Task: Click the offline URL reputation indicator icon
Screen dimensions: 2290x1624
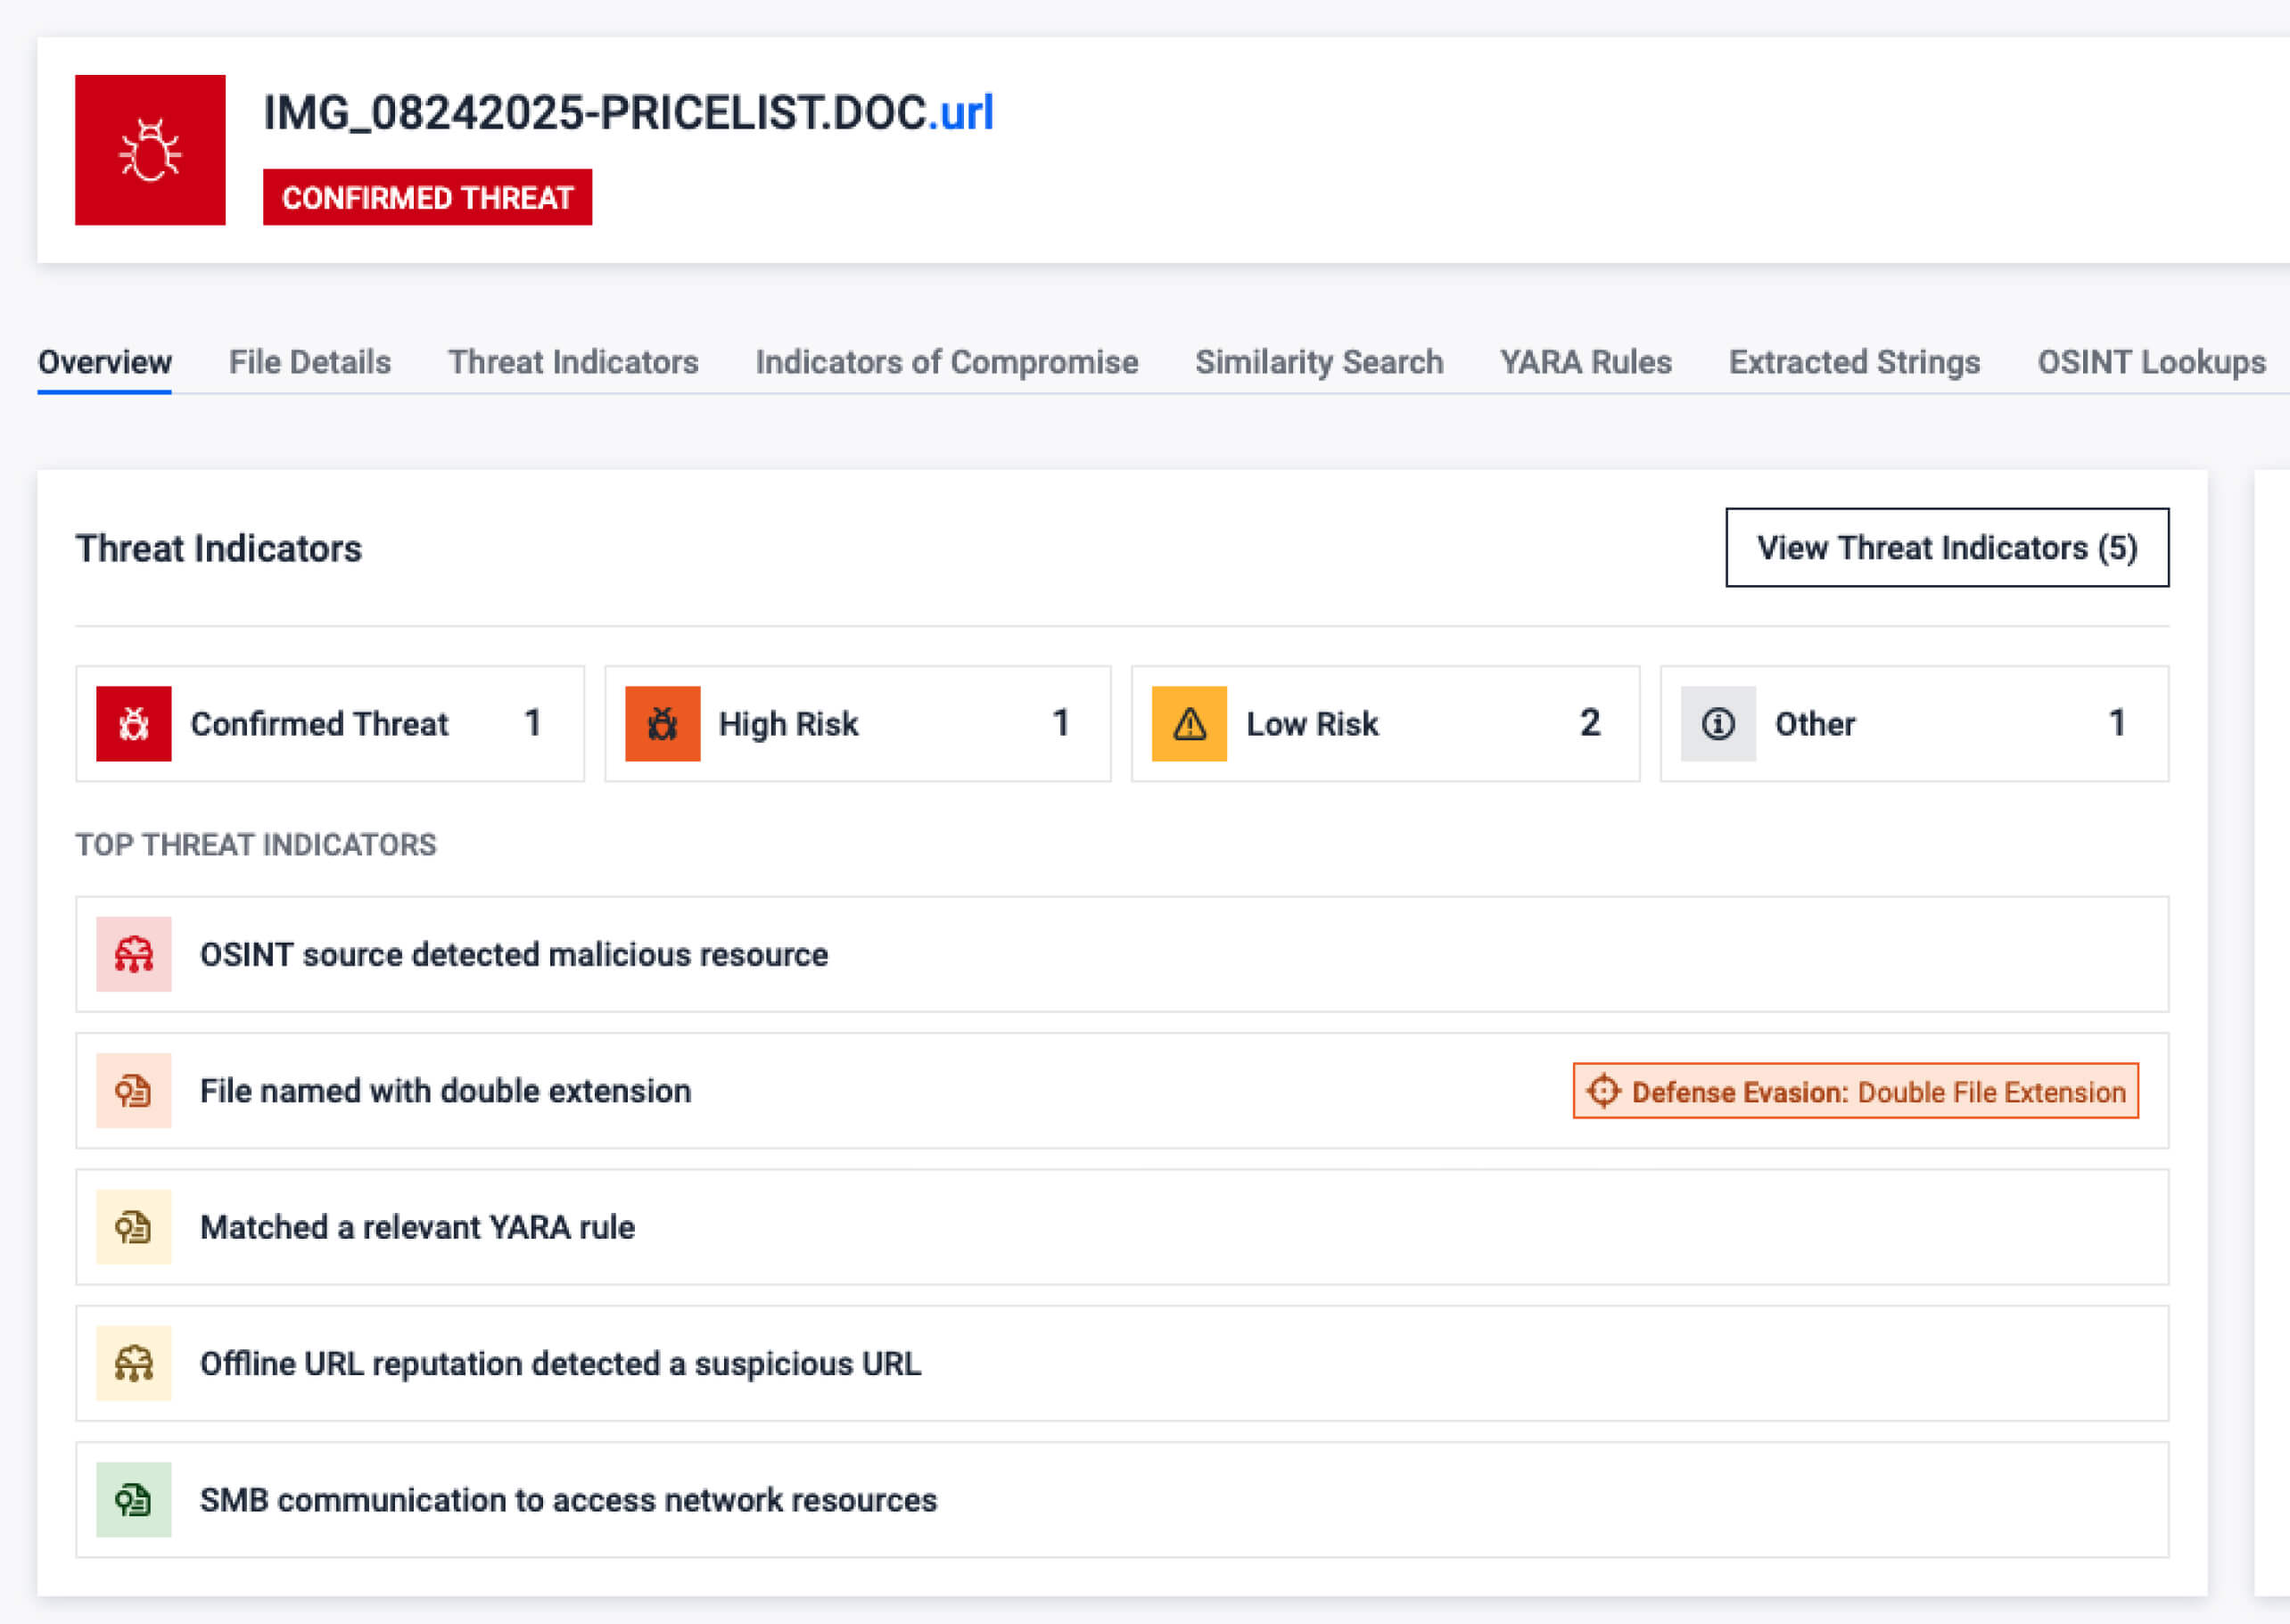Action: tap(133, 1363)
